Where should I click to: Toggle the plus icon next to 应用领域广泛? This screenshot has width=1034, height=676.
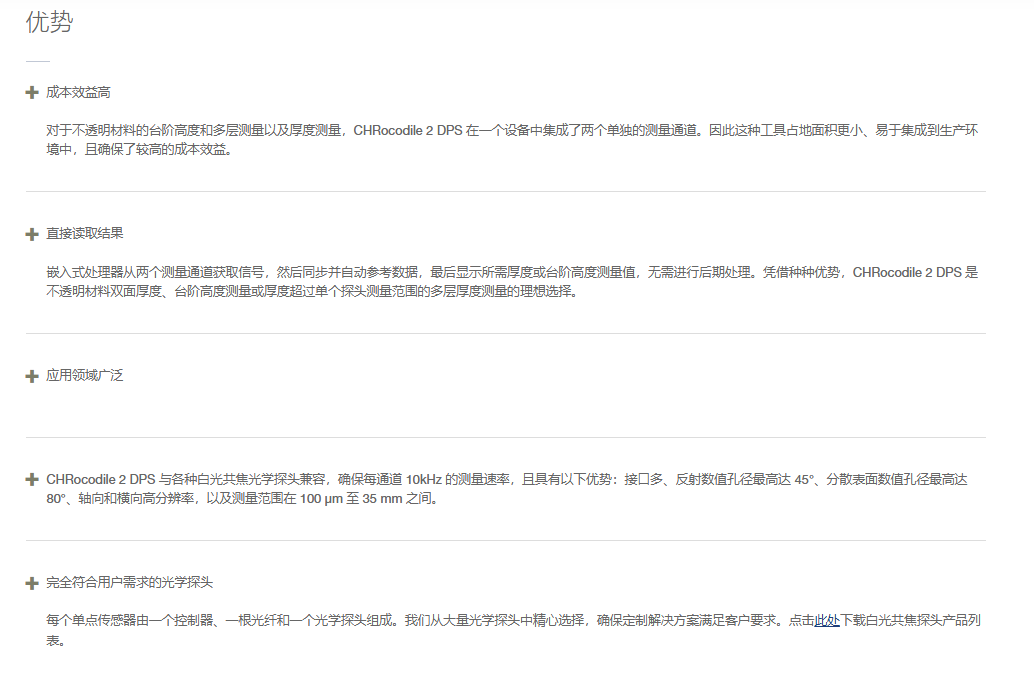pos(32,376)
